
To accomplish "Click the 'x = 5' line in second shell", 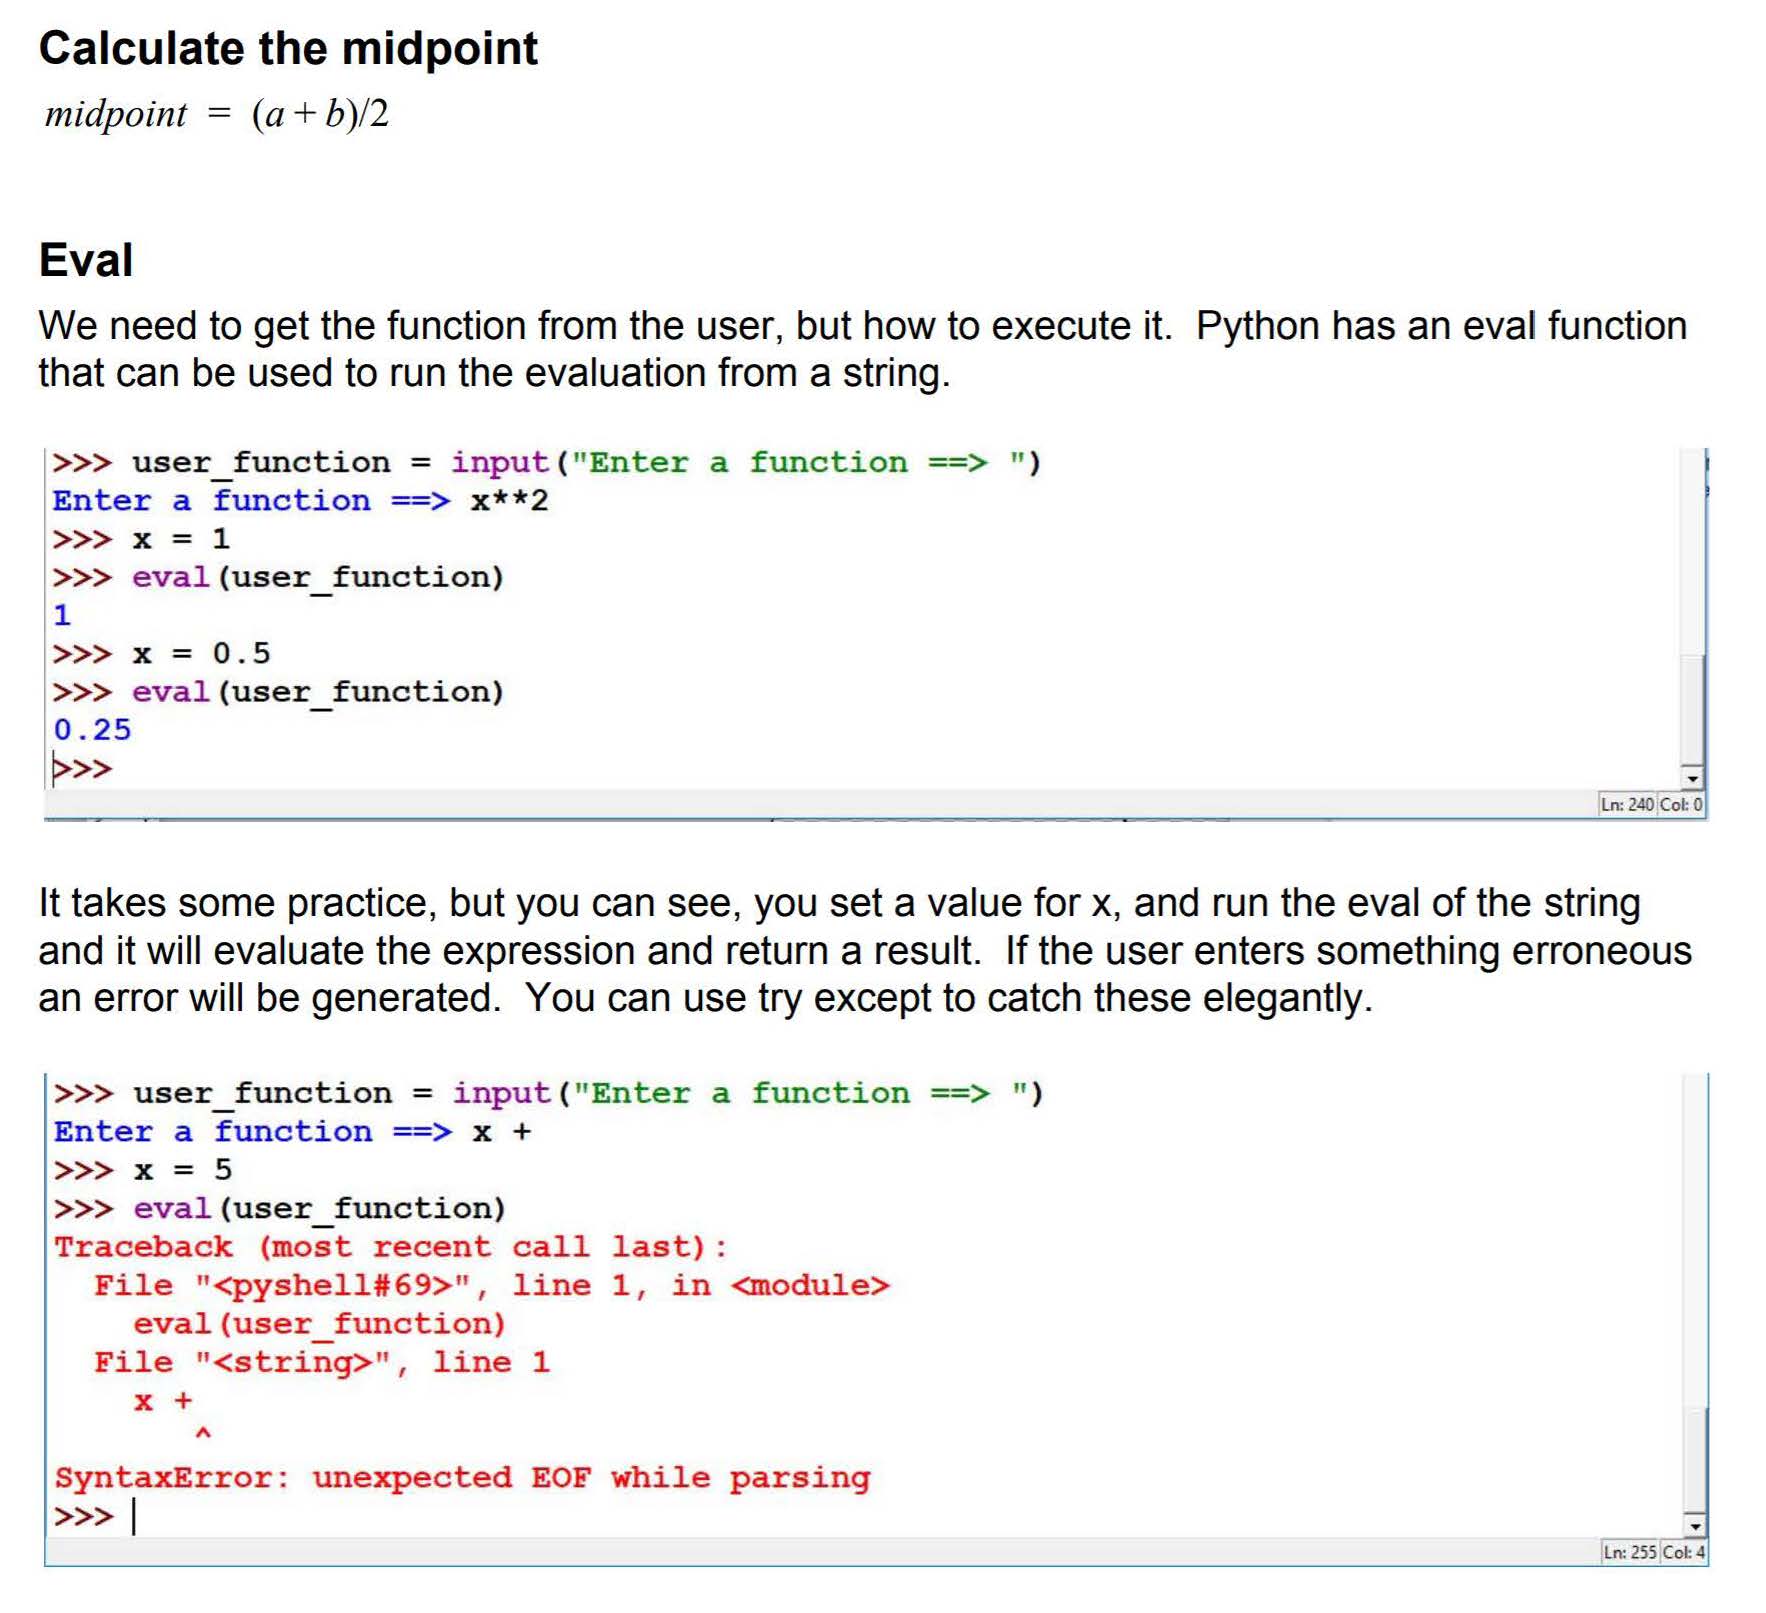I will [182, 1170].
